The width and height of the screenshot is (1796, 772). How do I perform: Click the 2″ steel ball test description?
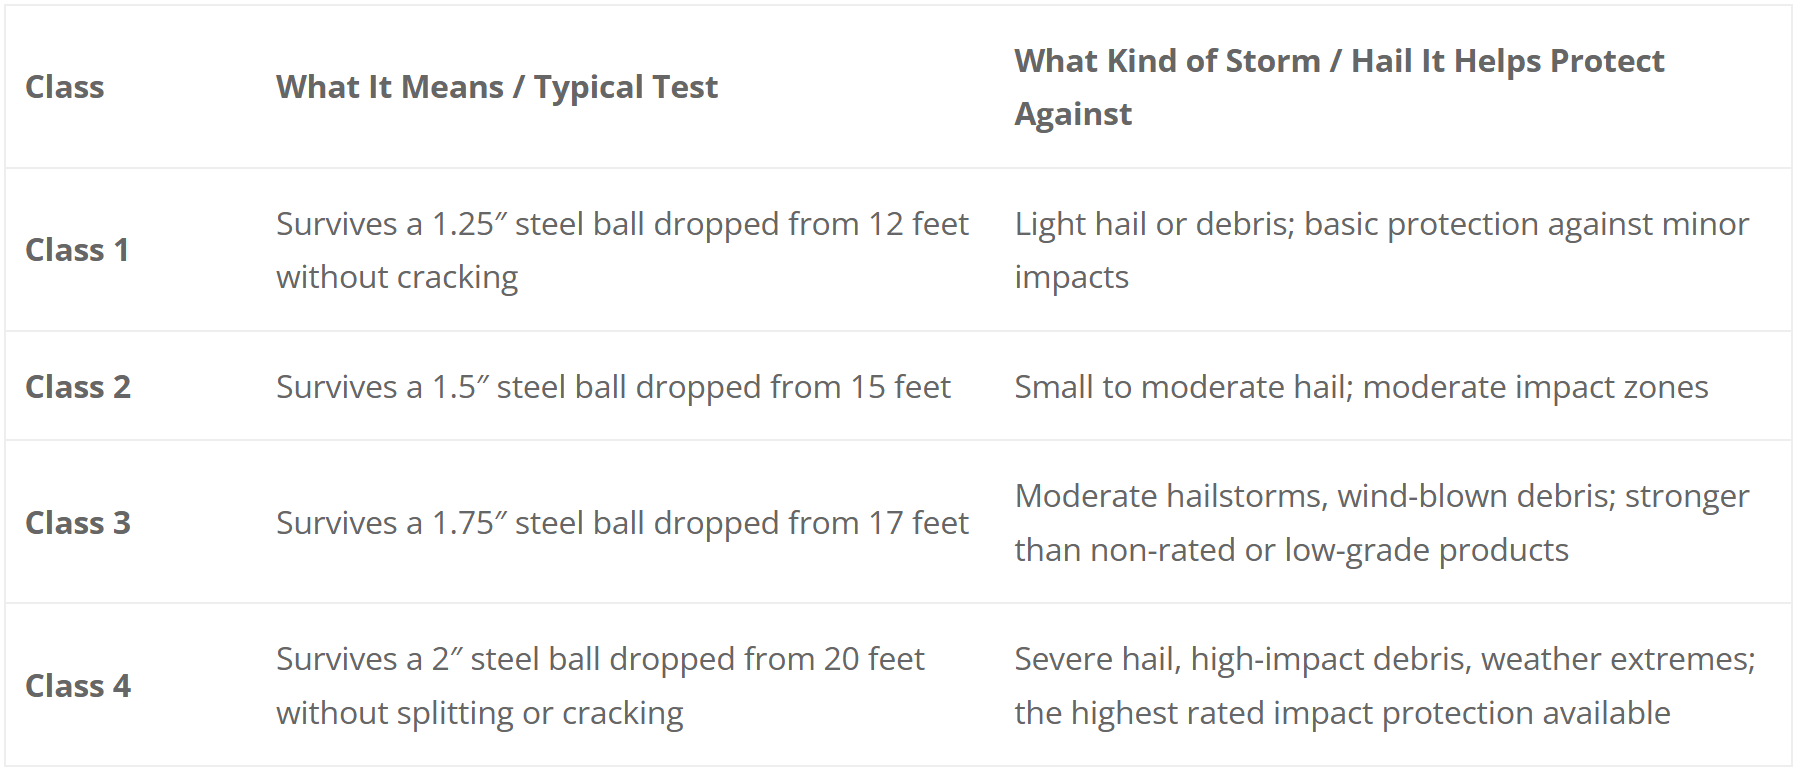tap(600, 659)
